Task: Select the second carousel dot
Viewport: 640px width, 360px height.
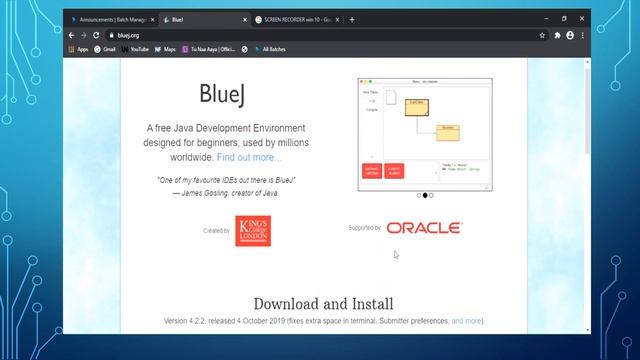Action: point(425,196)
